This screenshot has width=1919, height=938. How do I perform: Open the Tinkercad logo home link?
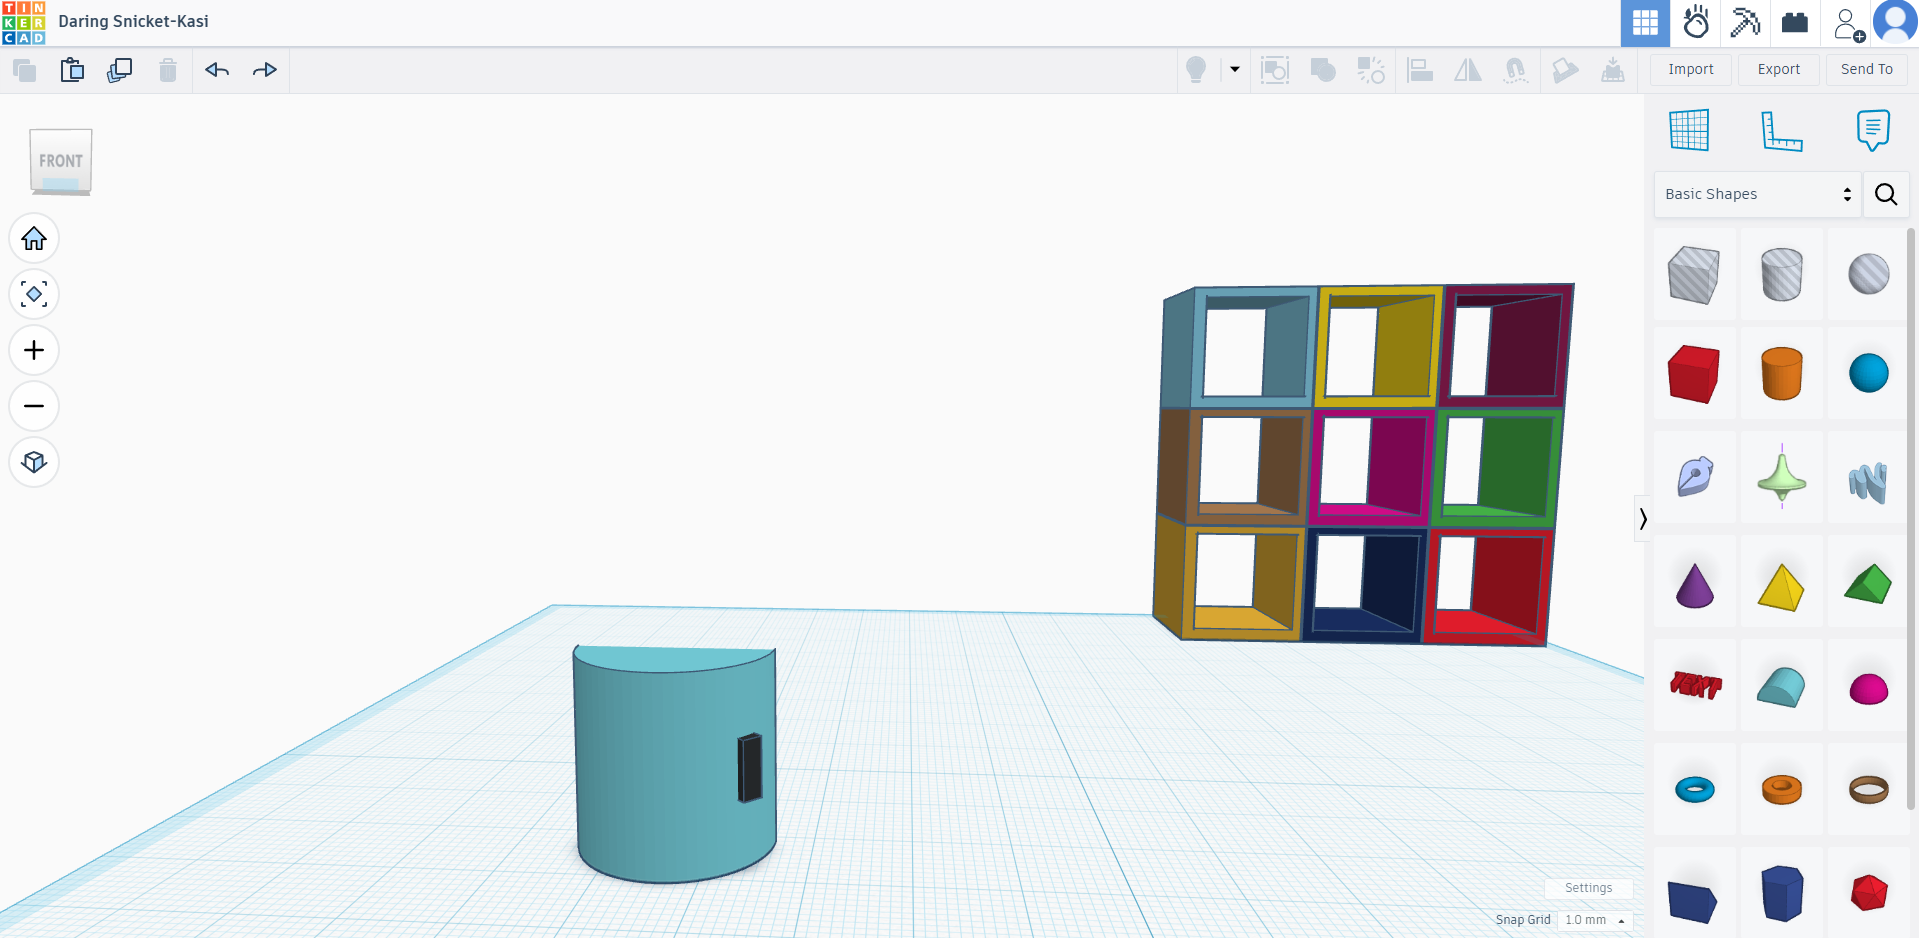click(x=23, y=23)
